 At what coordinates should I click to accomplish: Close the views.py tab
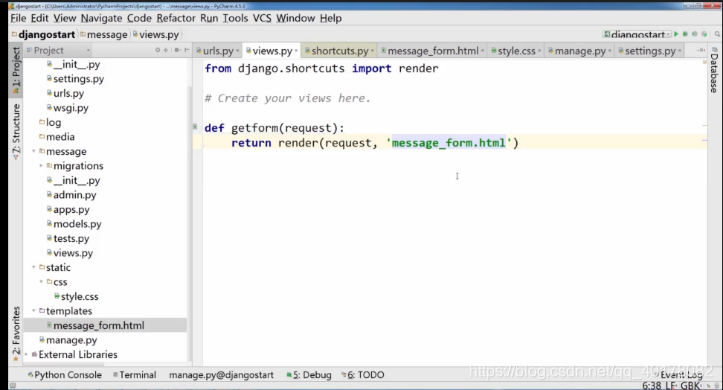(296, 51)
